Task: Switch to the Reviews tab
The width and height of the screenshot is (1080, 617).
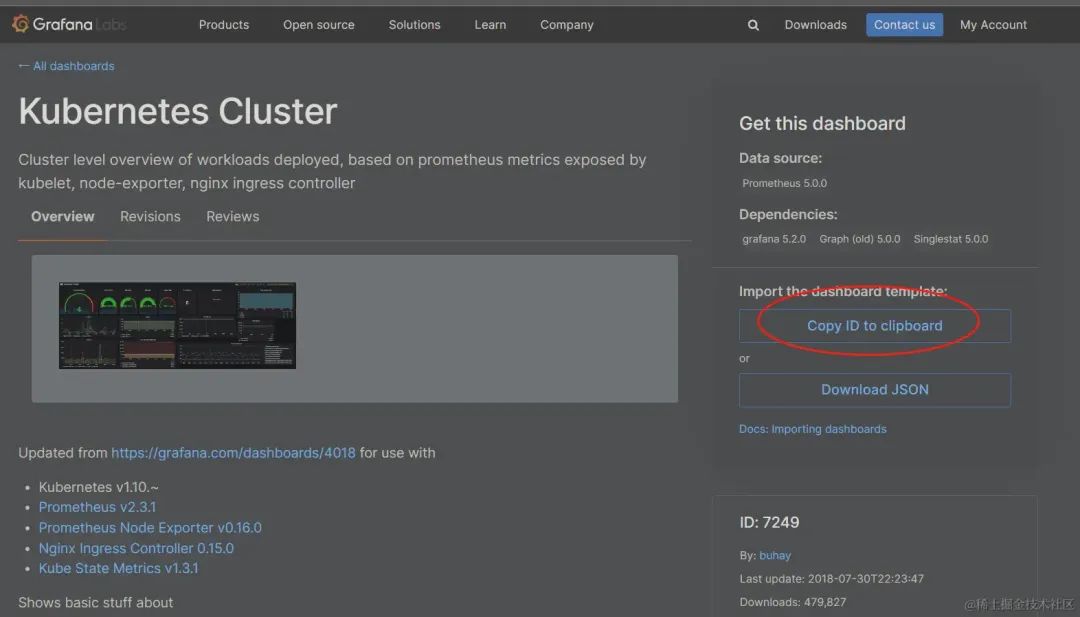Action: tap(233, 216)
